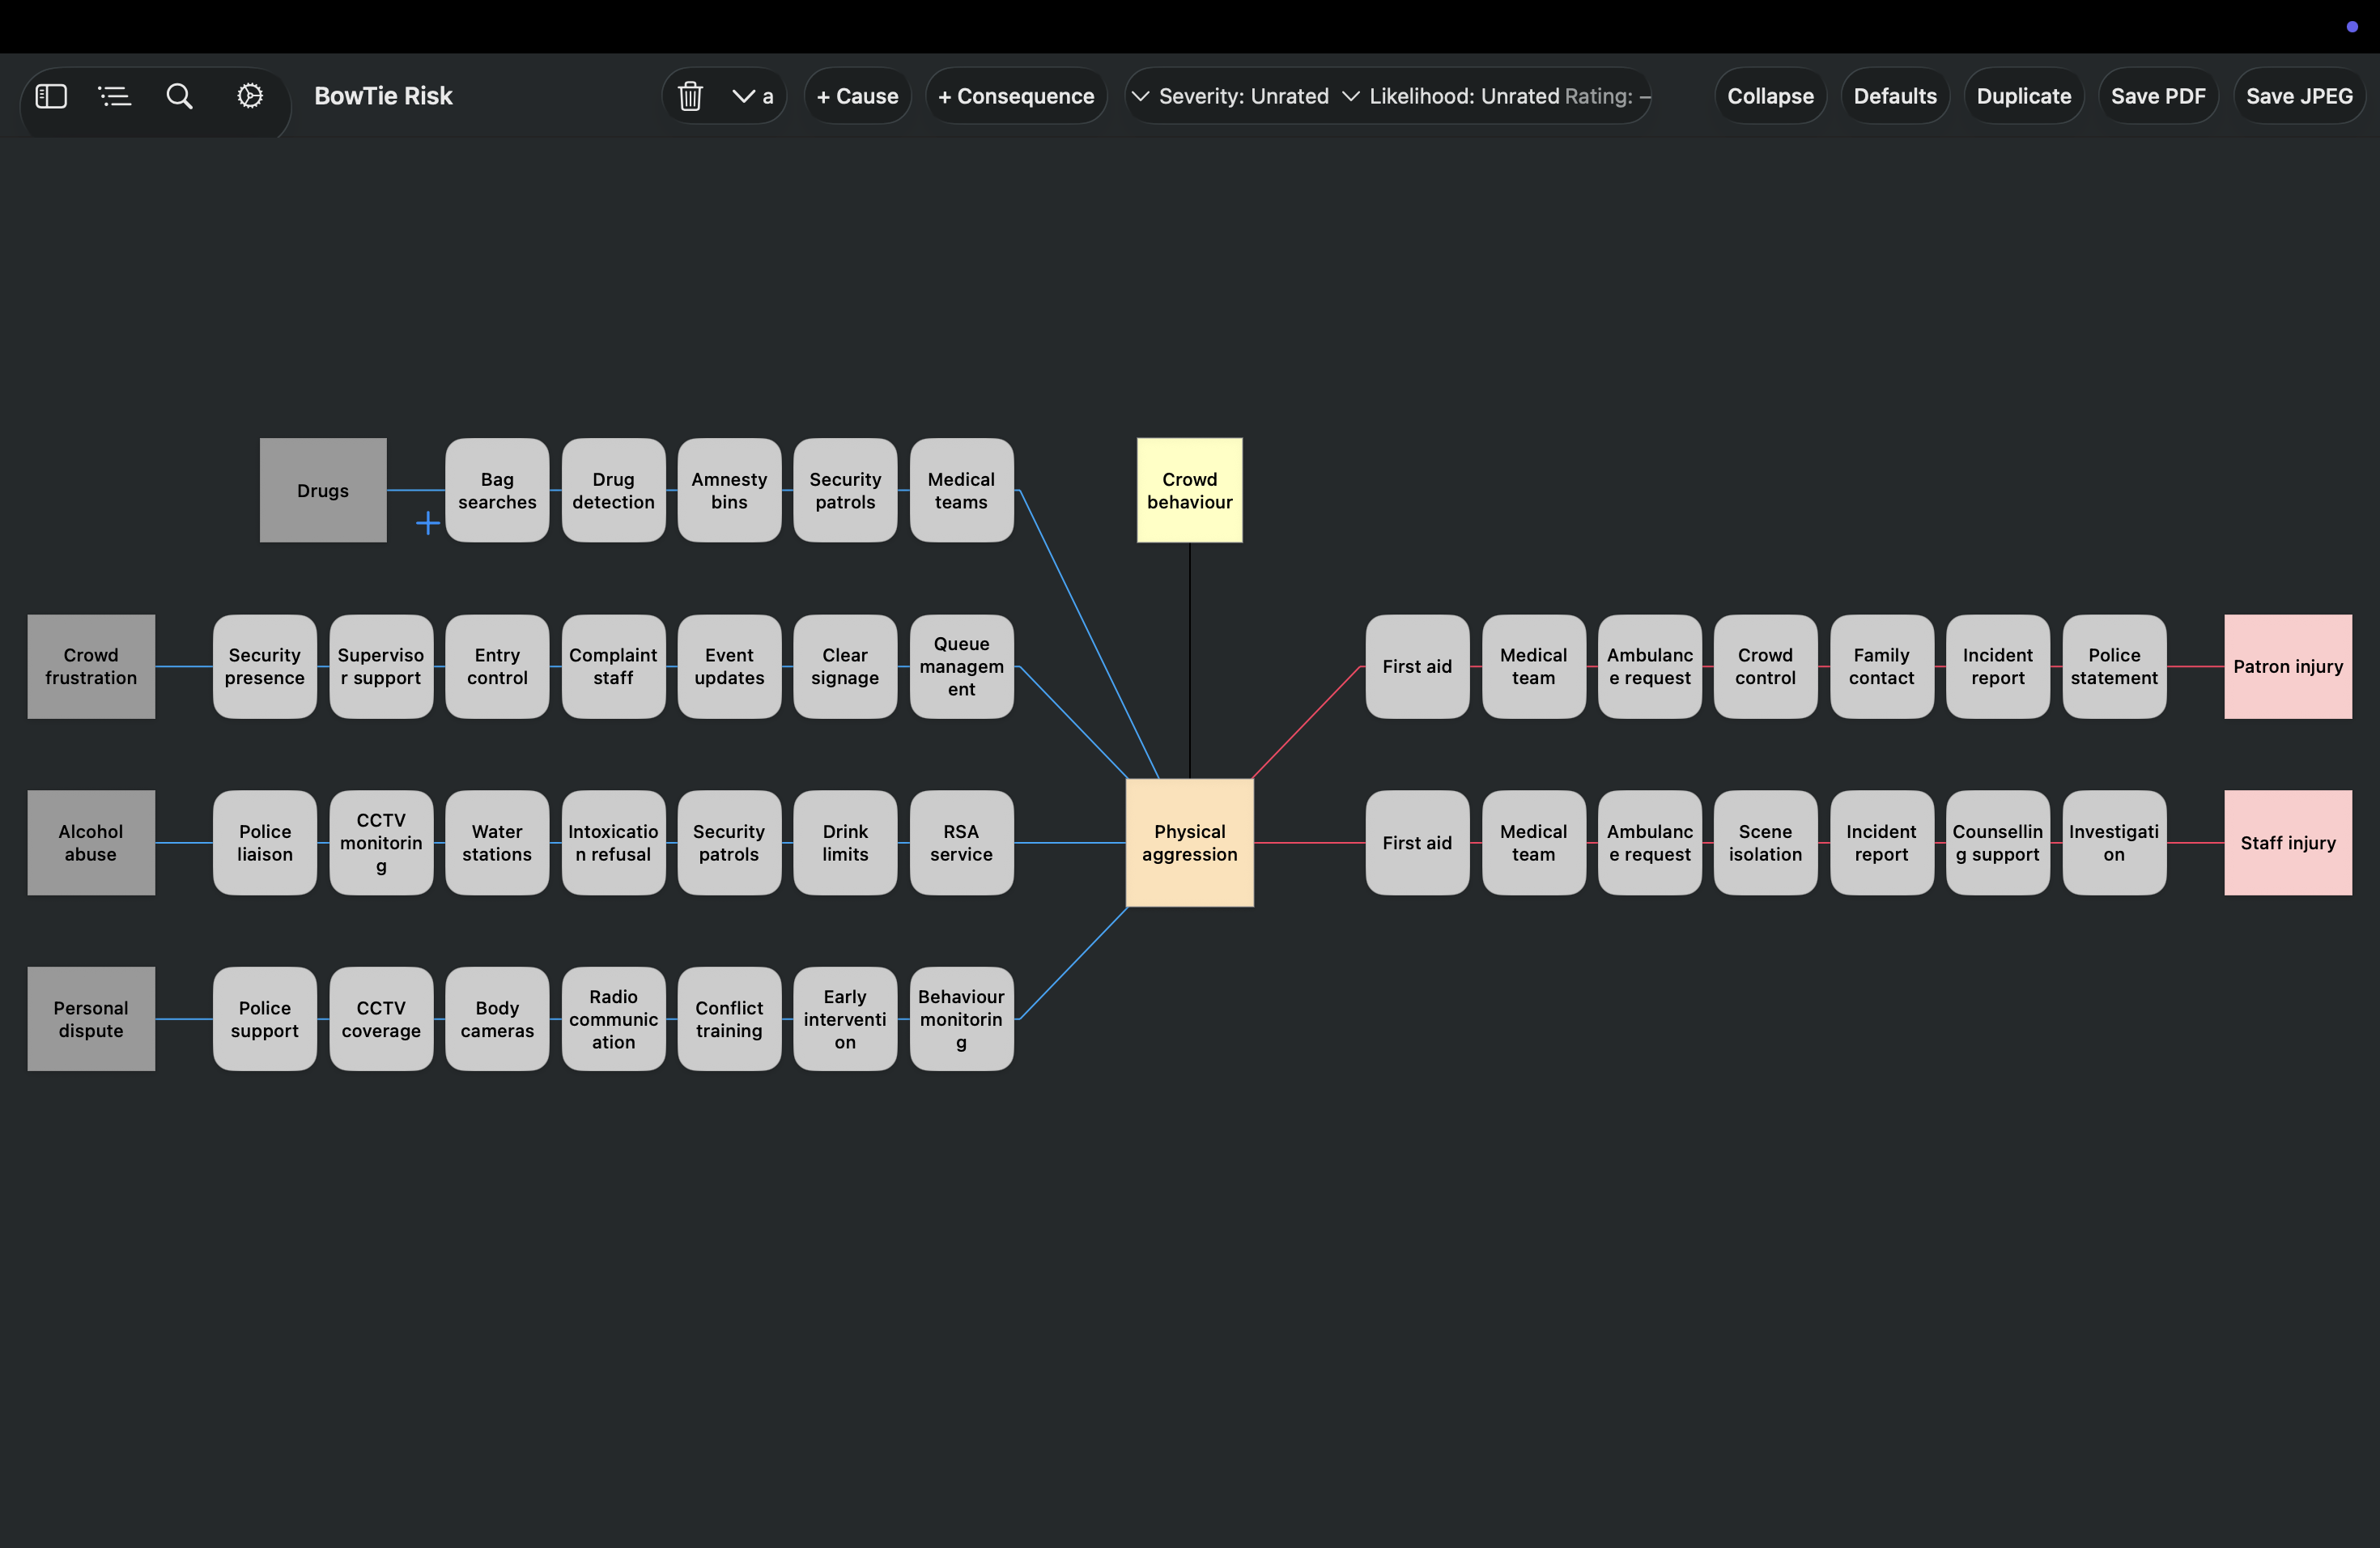Click the Entry control barrier

[x=497, y=666]
